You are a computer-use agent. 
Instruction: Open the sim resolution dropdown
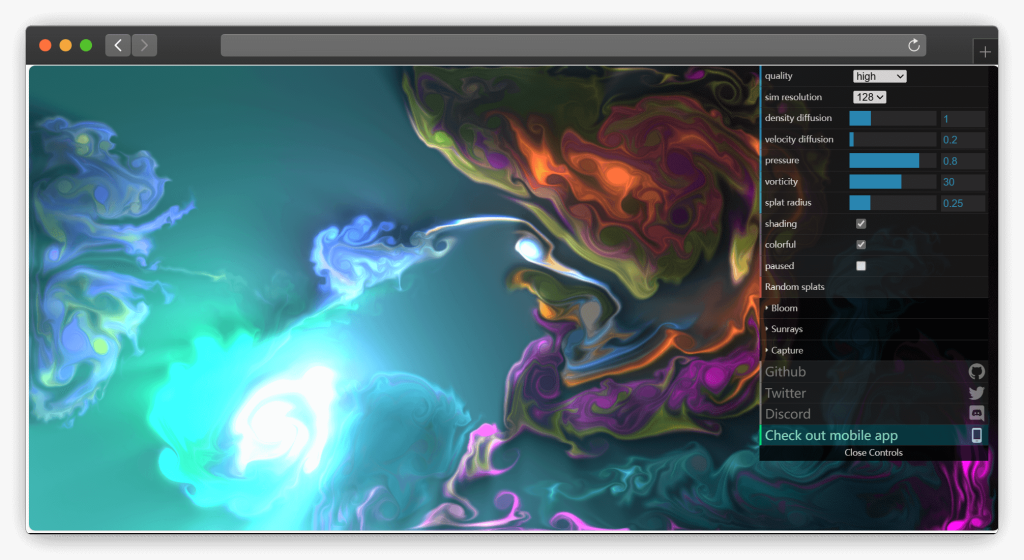[x=869, y=97]
